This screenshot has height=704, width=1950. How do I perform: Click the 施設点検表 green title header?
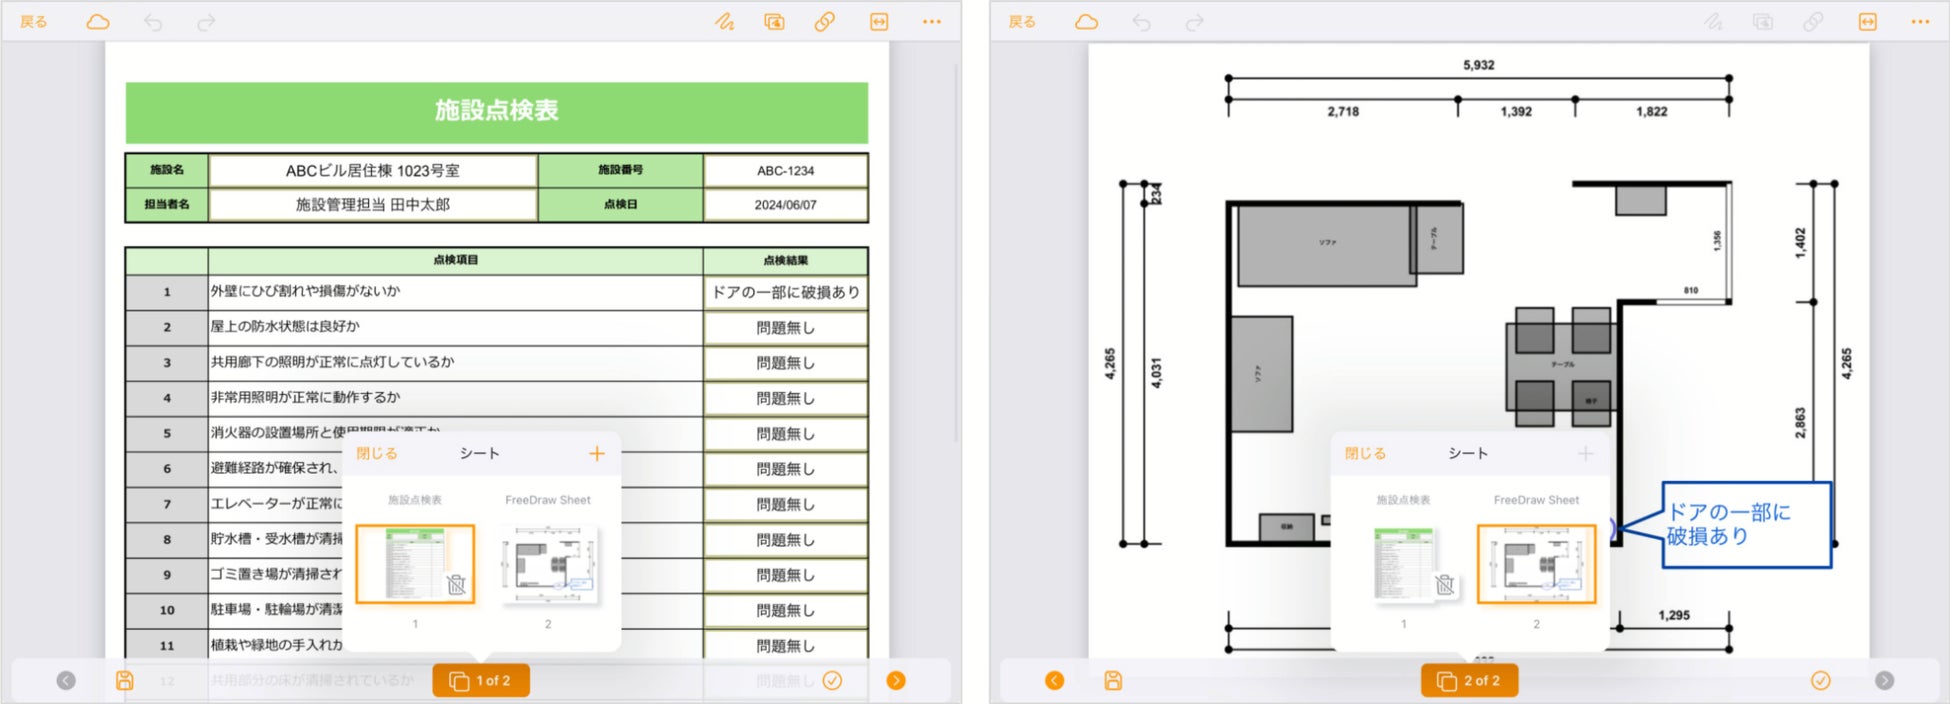[497, 112]
